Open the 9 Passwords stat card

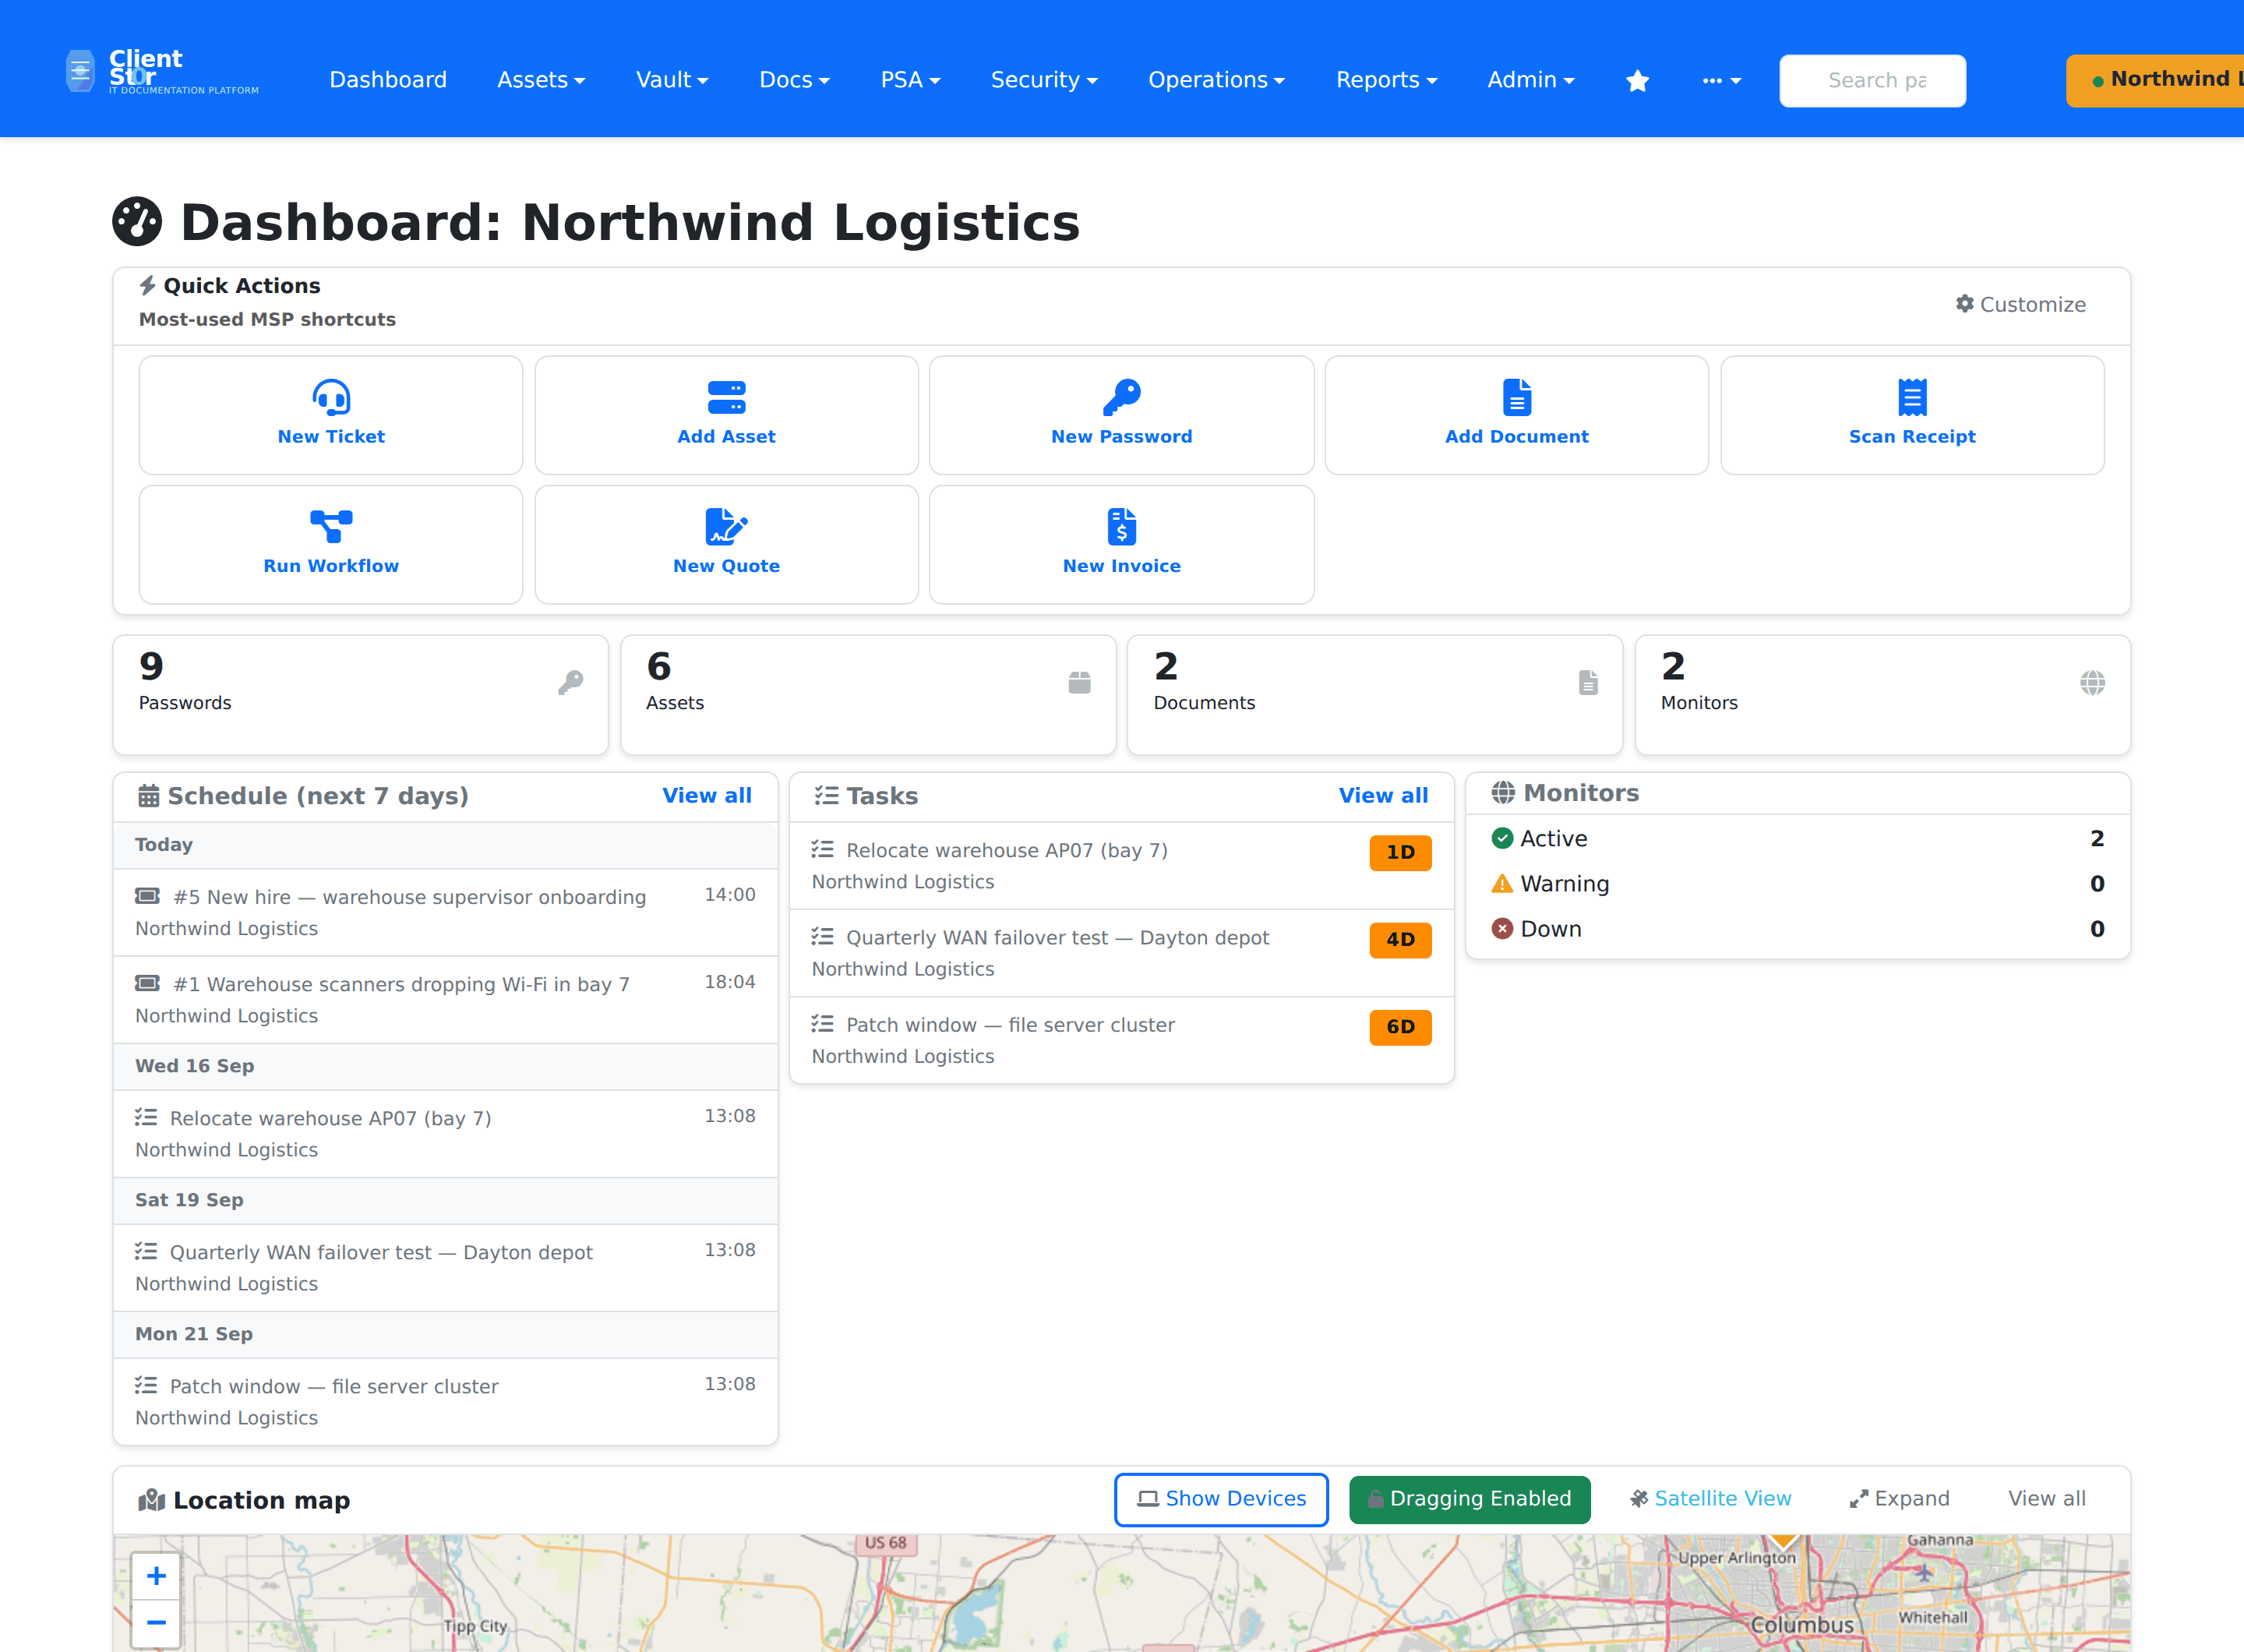click(360, 694)
